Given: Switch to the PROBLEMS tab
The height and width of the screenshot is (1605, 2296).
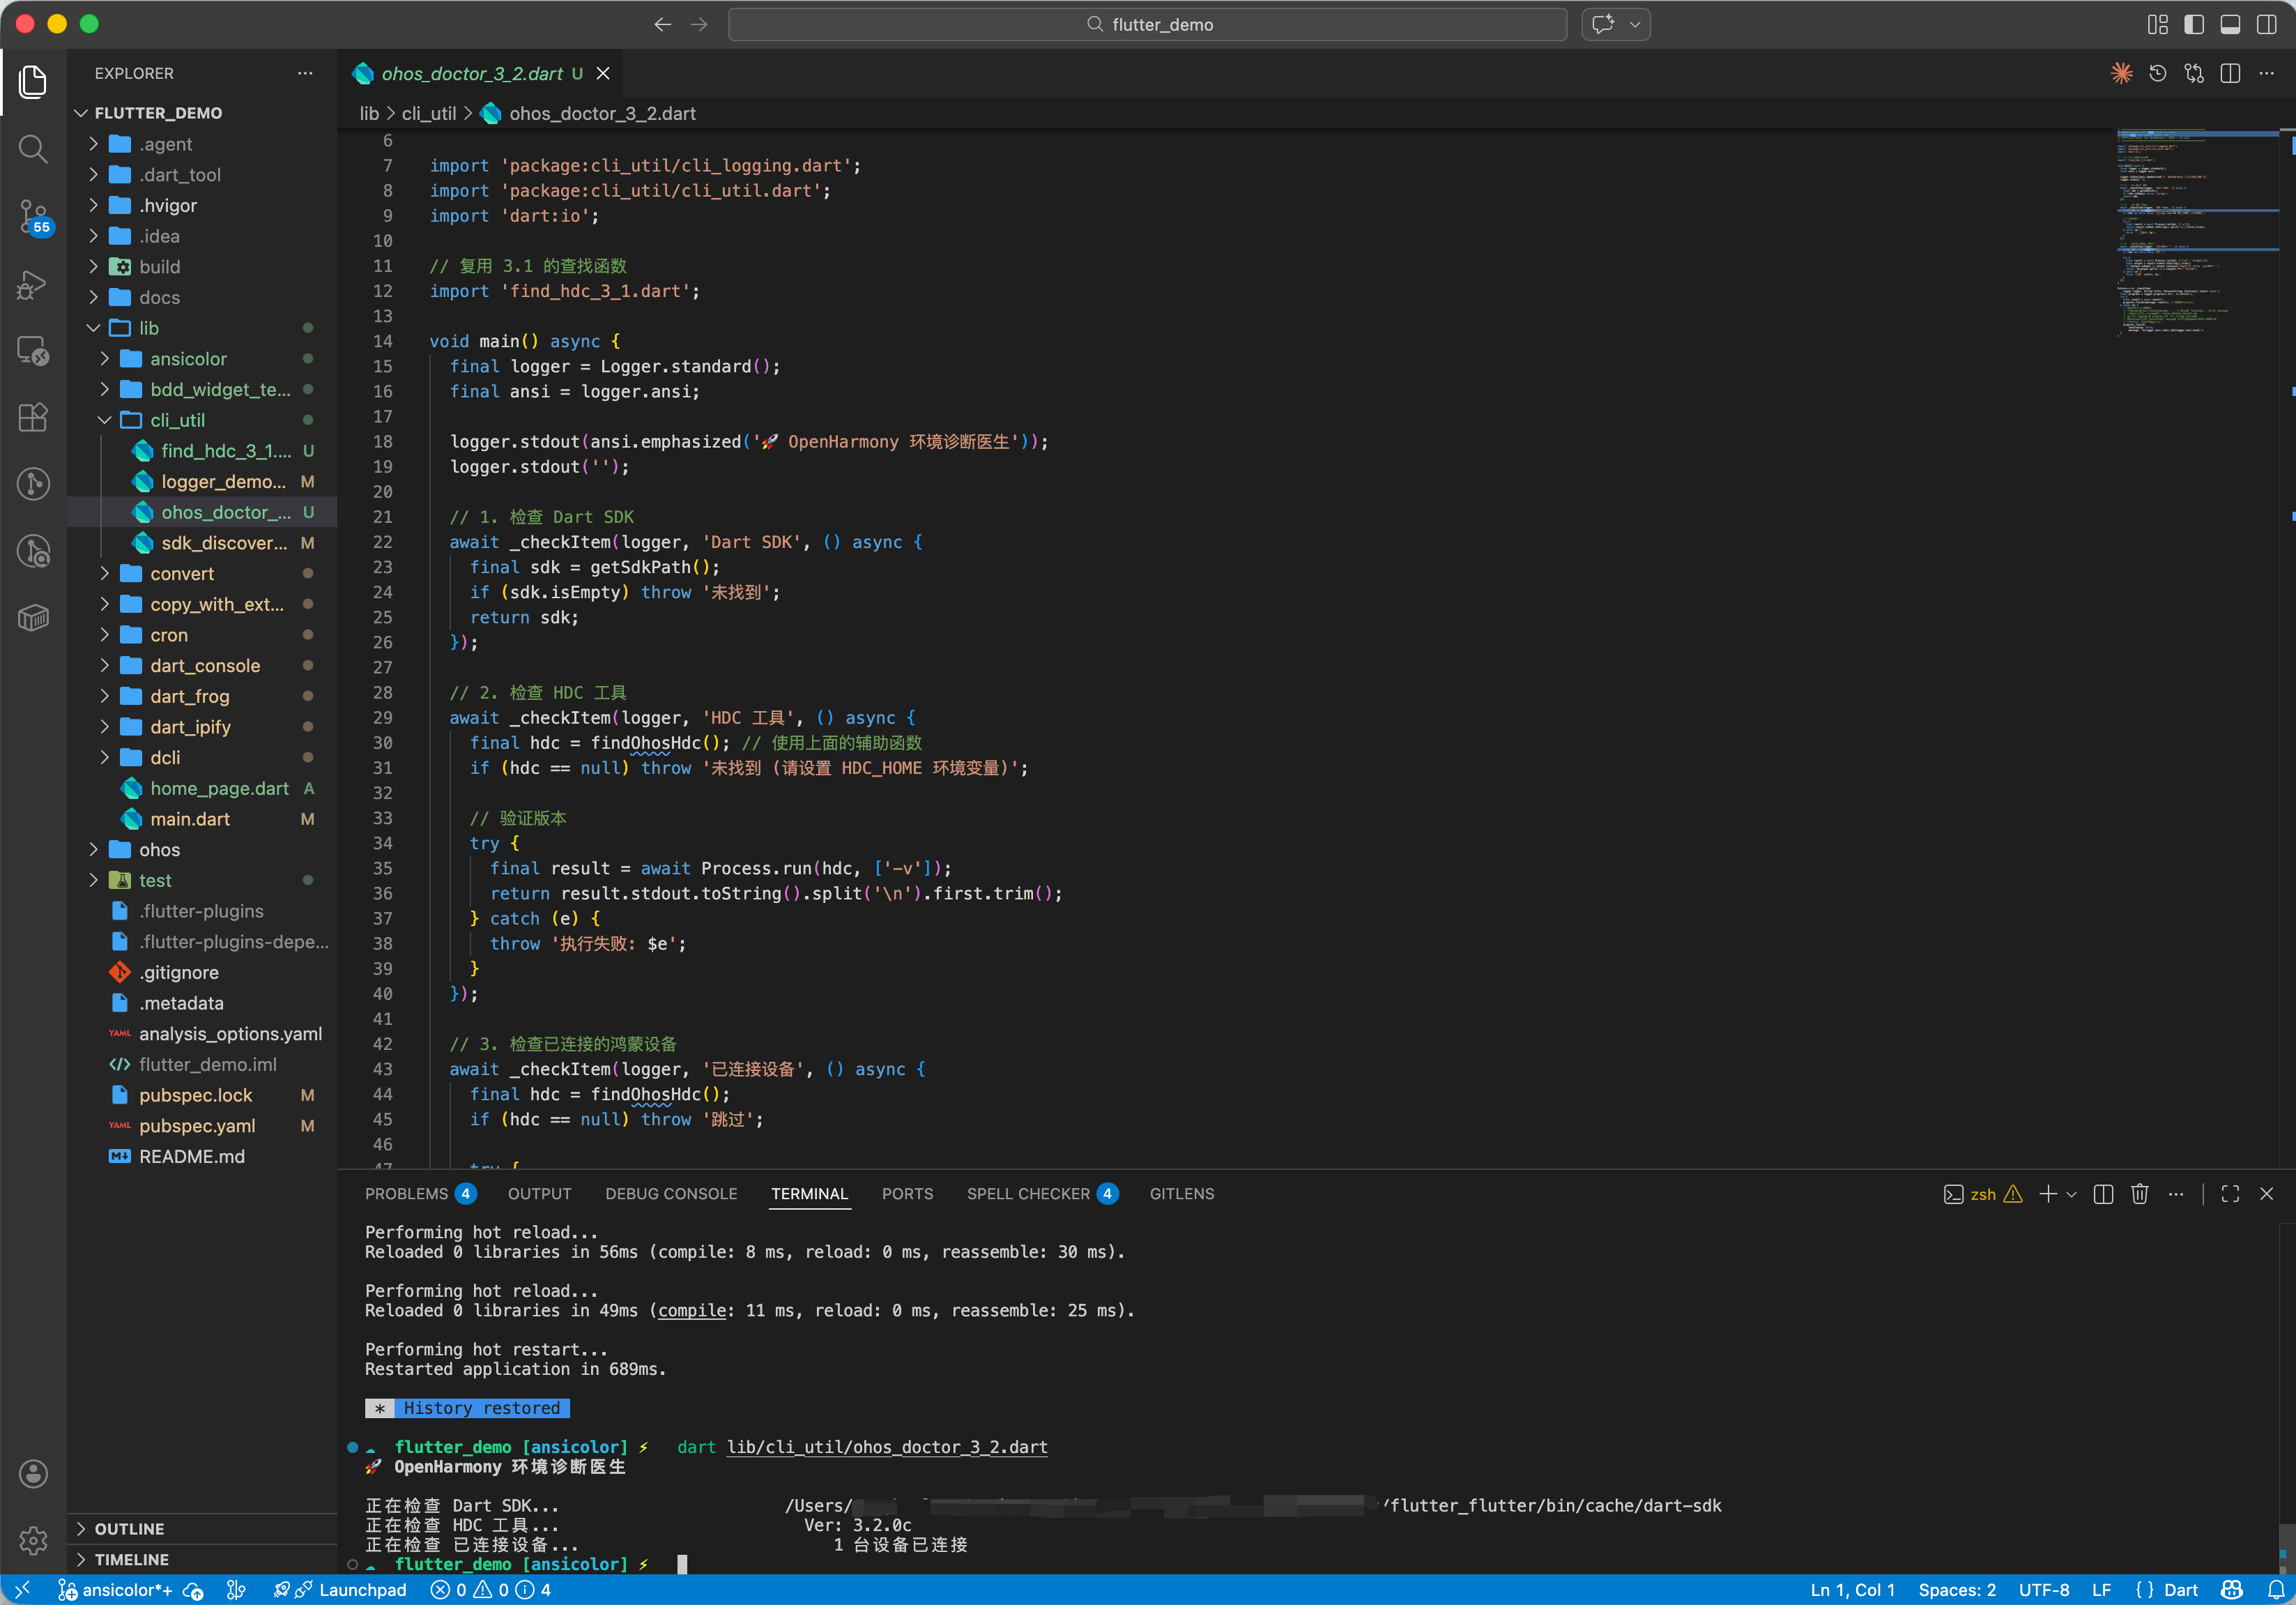Looking at the screenshot, I should (407, 1194).
